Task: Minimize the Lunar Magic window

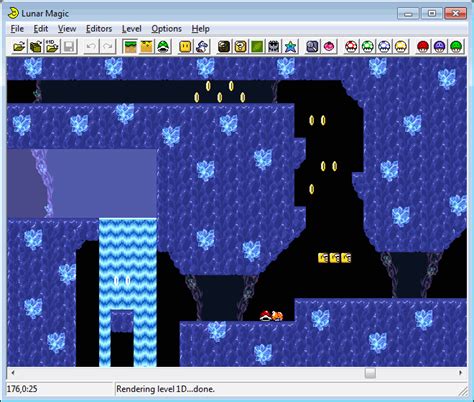Action: click(408, 13)
